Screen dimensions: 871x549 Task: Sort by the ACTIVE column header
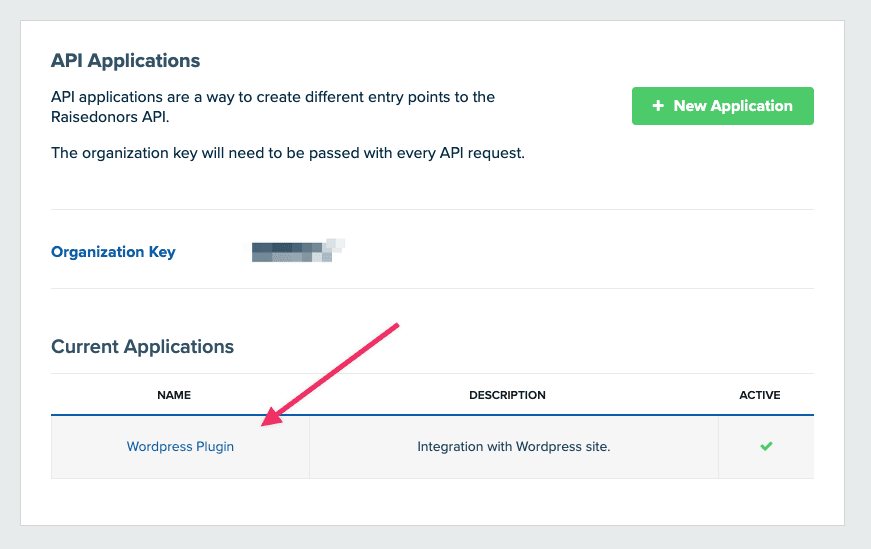tap(759, 395)
